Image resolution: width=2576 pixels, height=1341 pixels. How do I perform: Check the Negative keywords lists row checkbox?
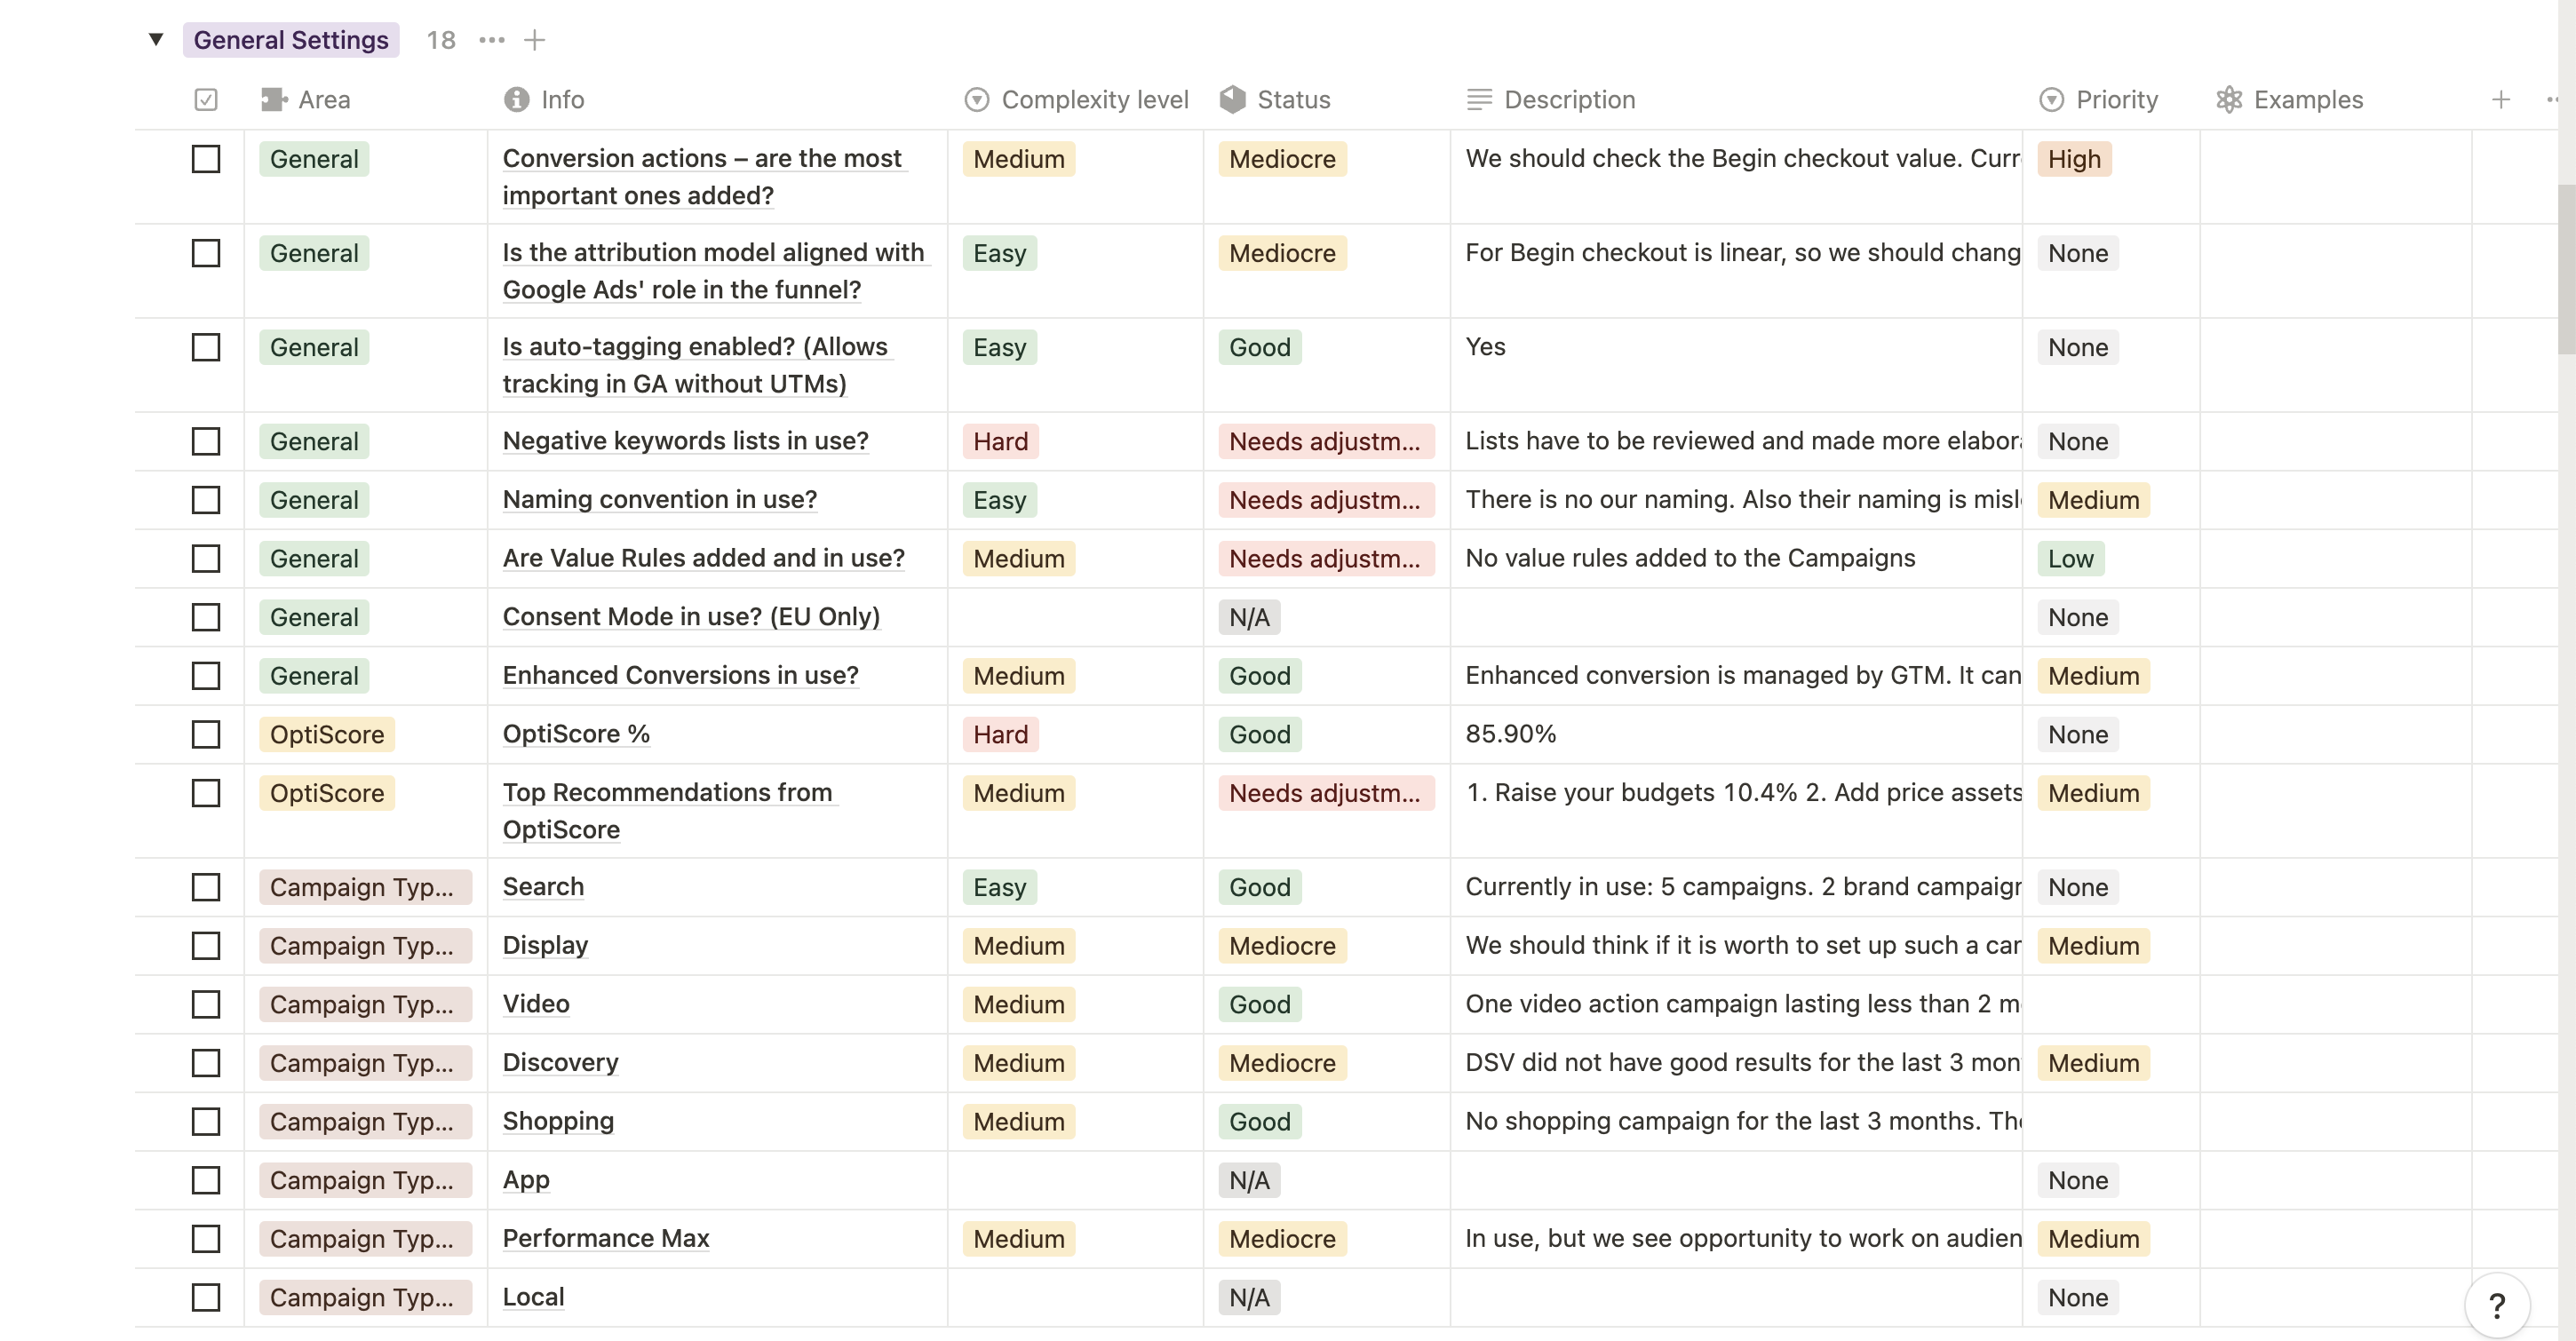206,441
